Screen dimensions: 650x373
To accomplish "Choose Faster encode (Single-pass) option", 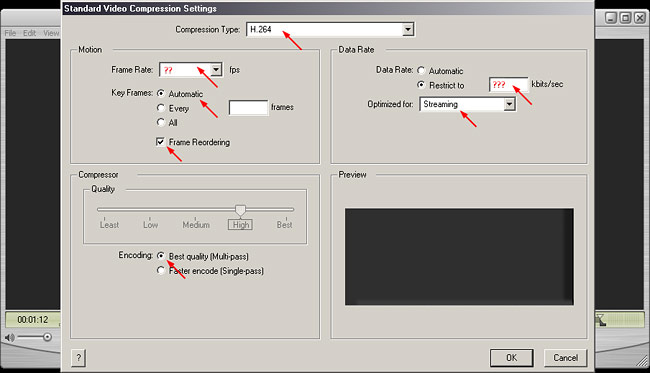I will click(161, 271).
